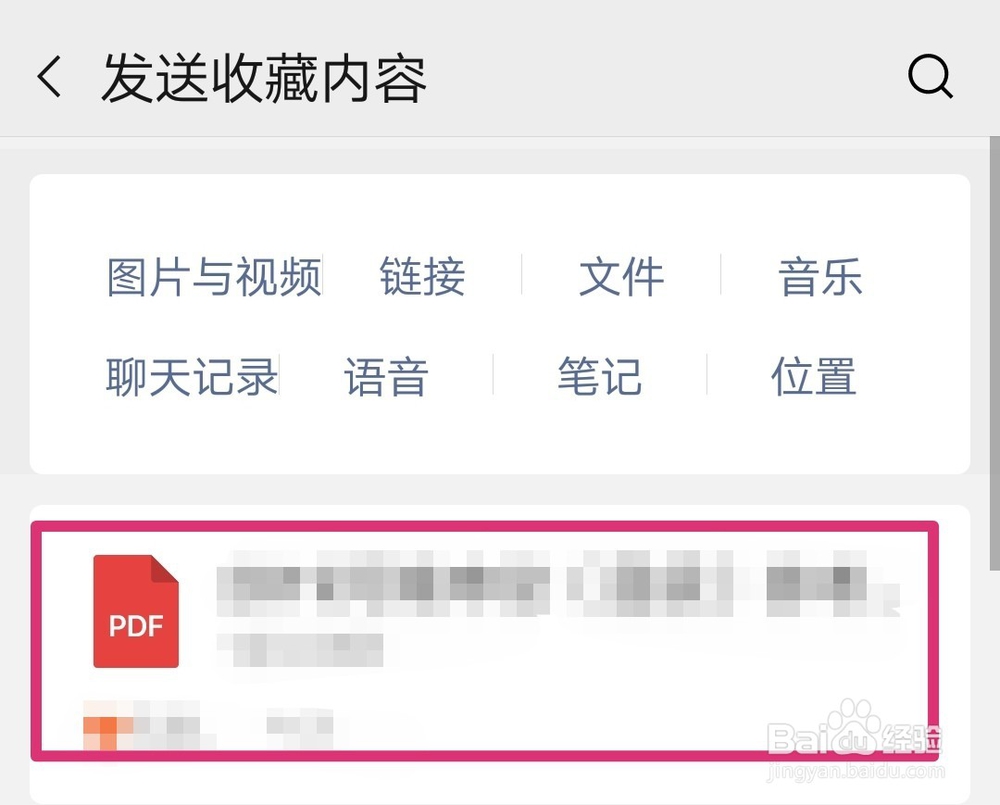Select the 聊天记录 category

click(x=192, y=376)
